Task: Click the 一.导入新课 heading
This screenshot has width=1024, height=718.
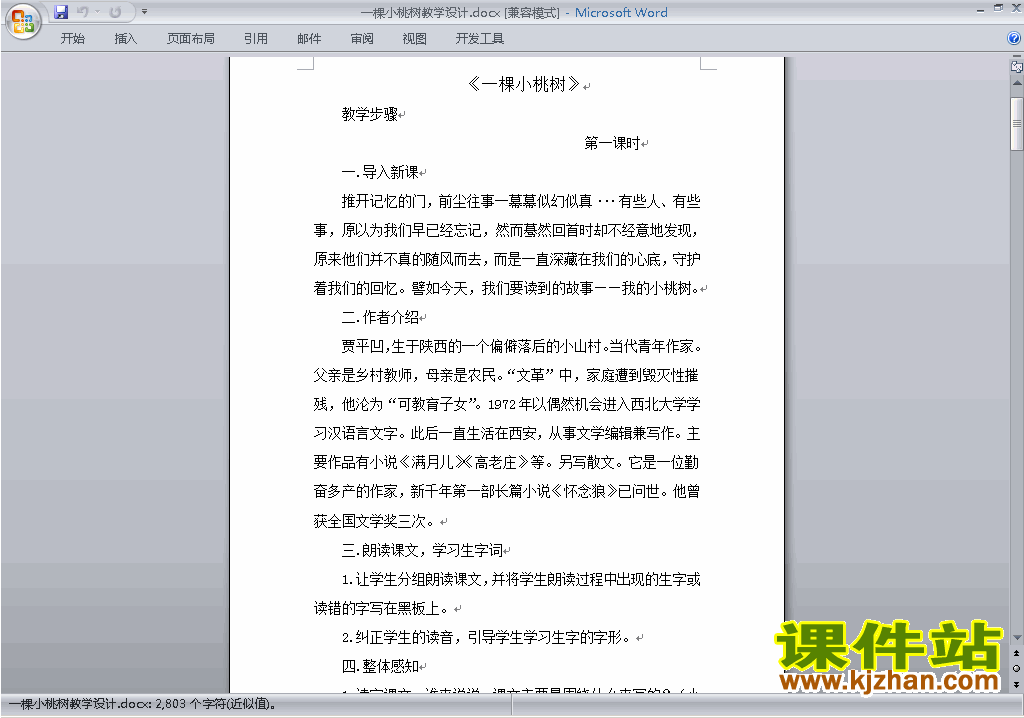Action: 380,172
